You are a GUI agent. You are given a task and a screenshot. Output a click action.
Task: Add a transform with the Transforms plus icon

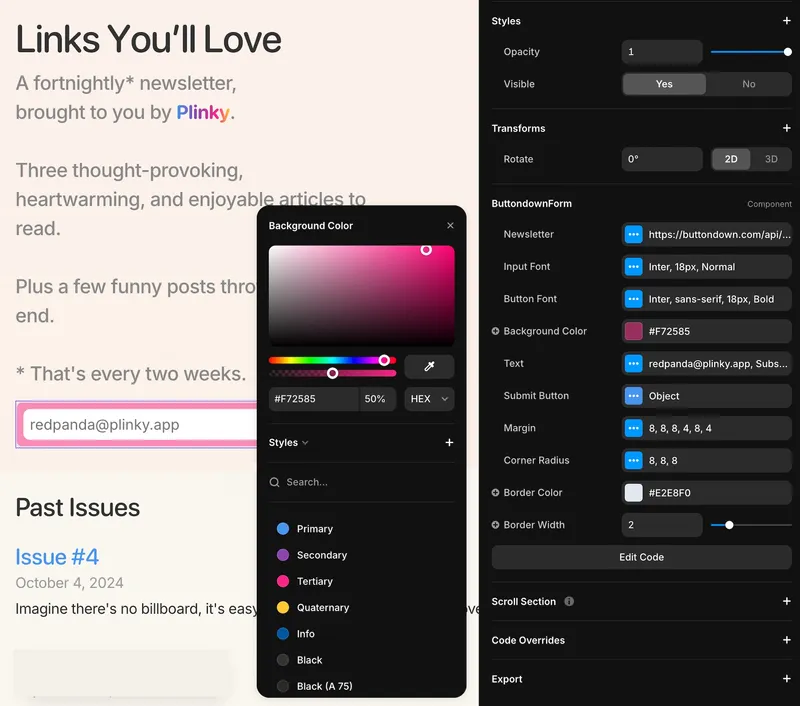click(786, 128)
